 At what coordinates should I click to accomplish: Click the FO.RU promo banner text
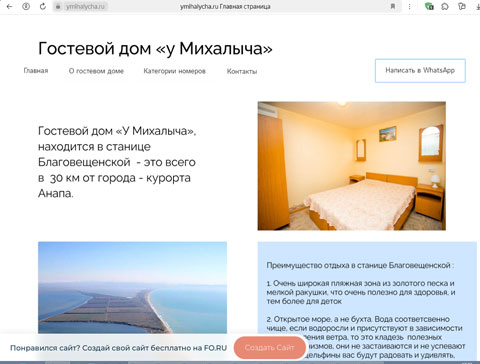[x=118, y=348]
